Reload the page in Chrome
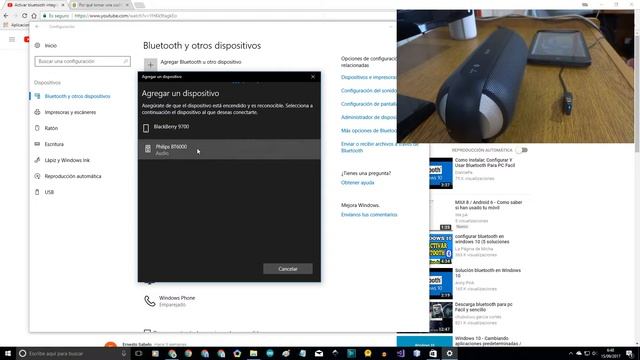Viewport: 640px width, 360px height. click(x=24, y=16)
